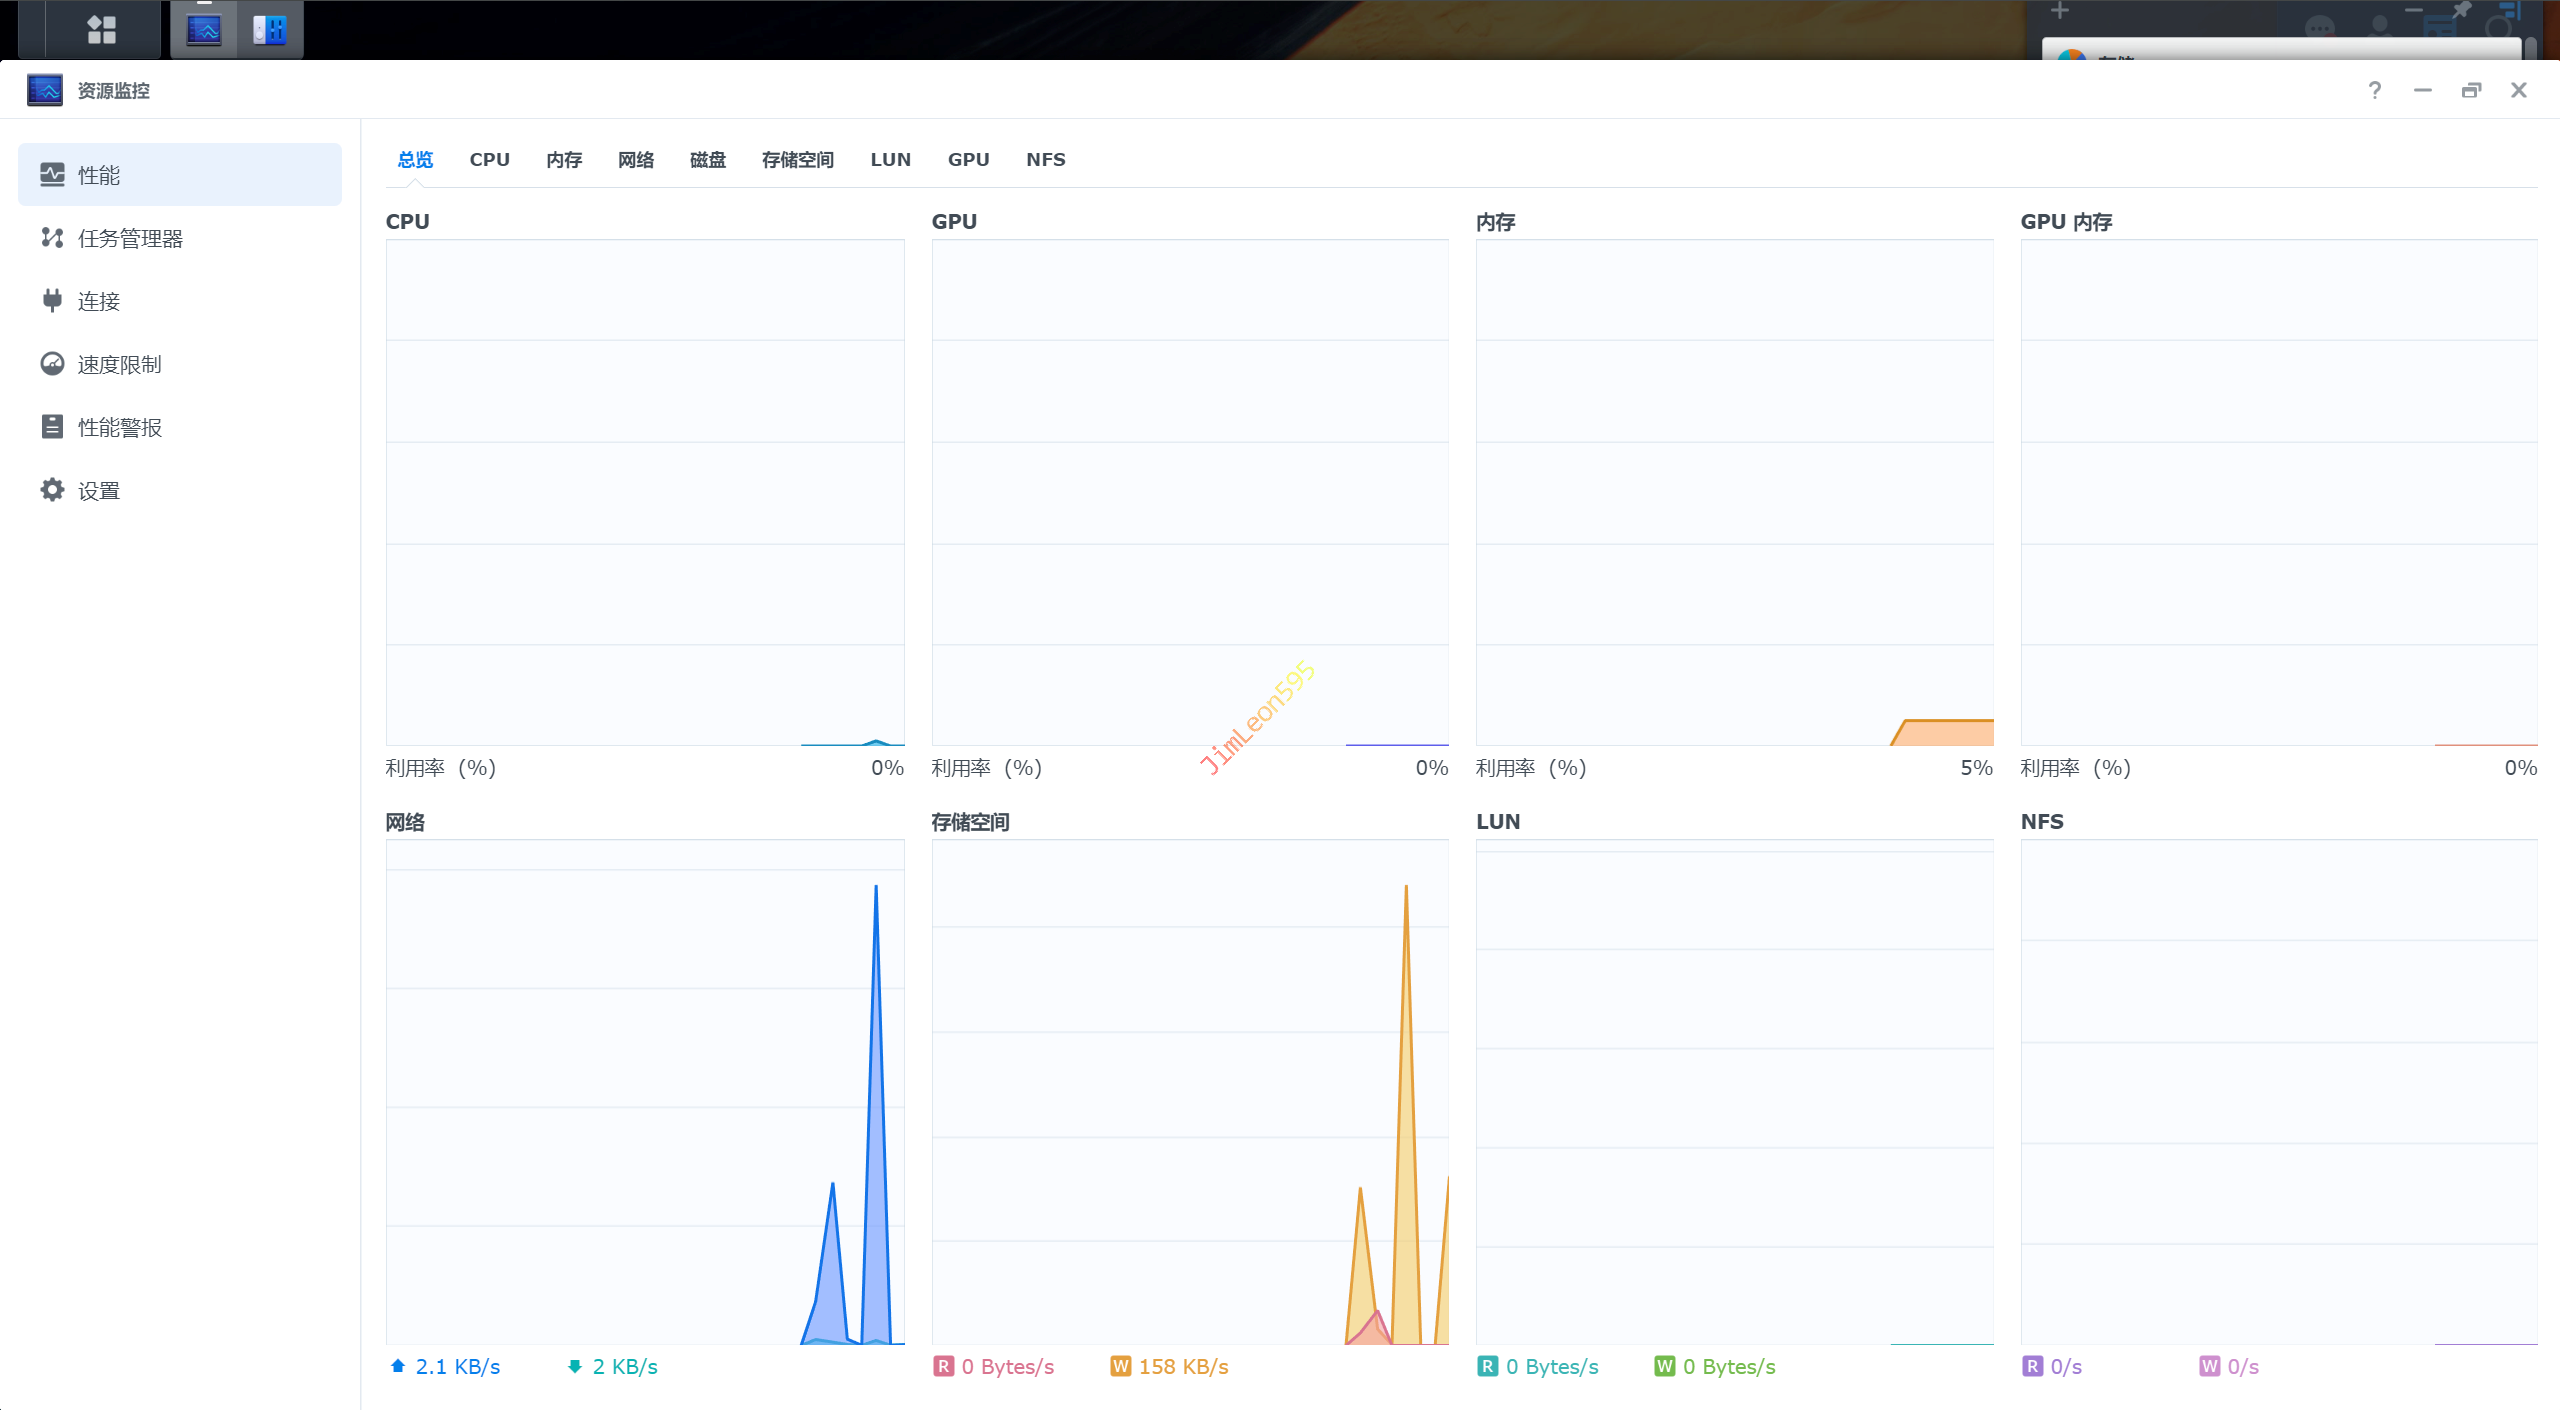Open the 磁盘 disk tab
2560x1410 pixels.
[x=708, y=160]
